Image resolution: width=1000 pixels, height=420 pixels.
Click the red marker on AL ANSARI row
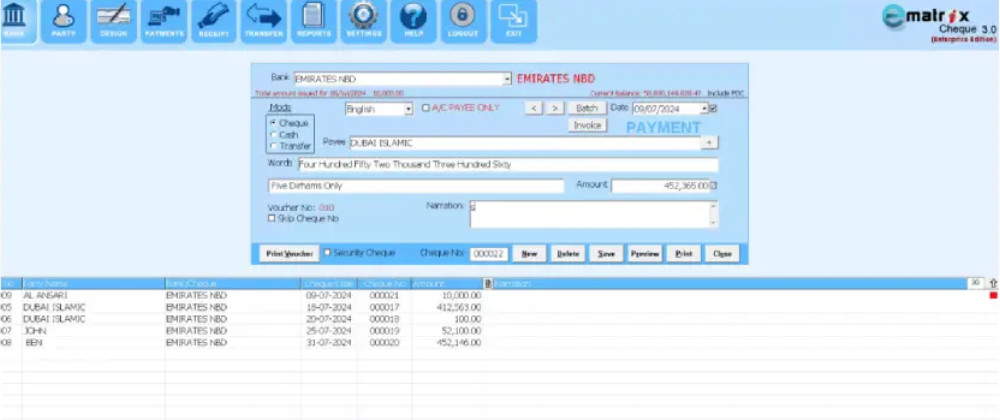coord(992,296)
